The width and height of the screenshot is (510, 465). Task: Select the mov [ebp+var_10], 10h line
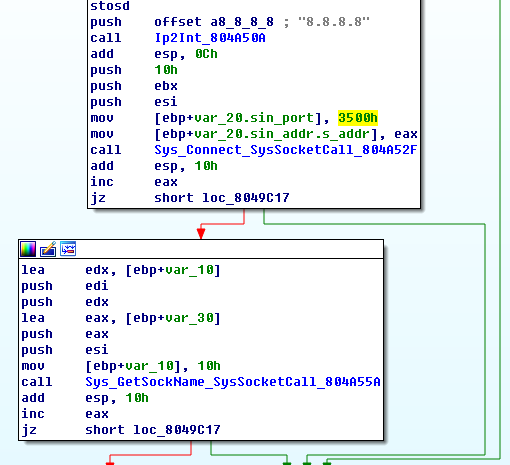(x=121, y=366)
